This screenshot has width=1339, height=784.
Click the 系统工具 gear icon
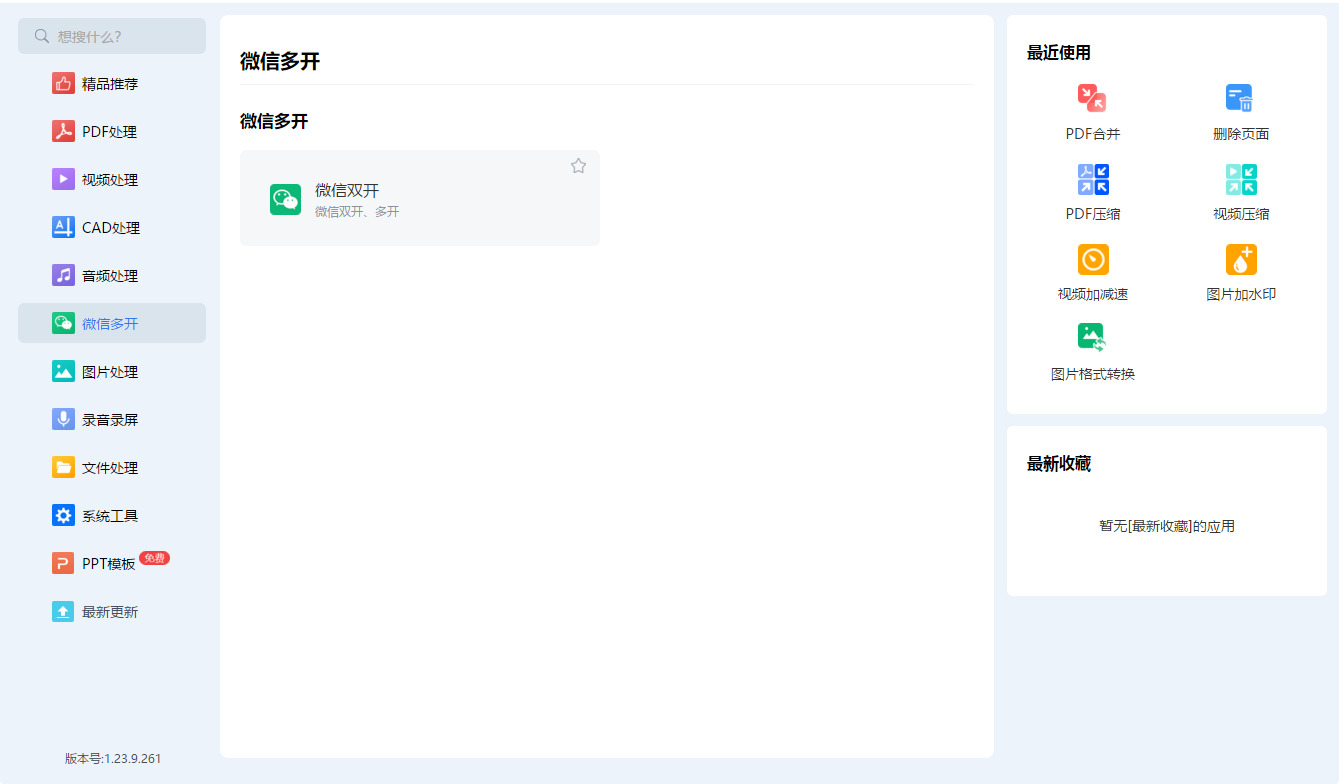63,516
